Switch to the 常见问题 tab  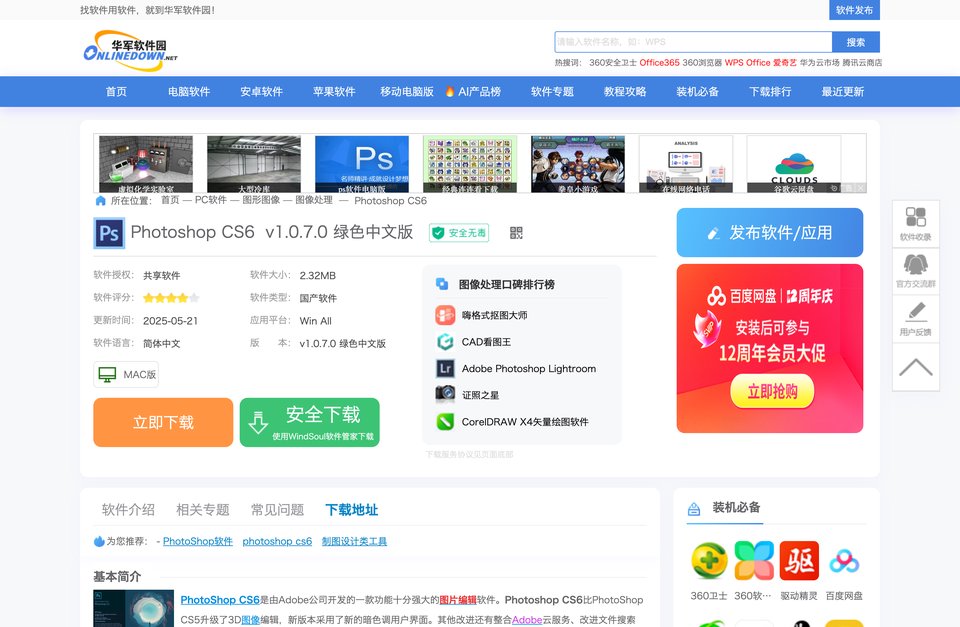click(277, 509)
